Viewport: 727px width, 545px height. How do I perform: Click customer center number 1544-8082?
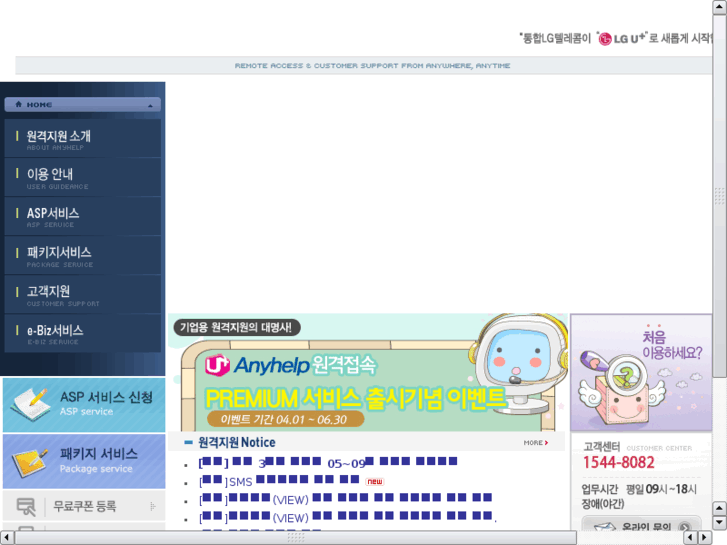pos(619,462)
